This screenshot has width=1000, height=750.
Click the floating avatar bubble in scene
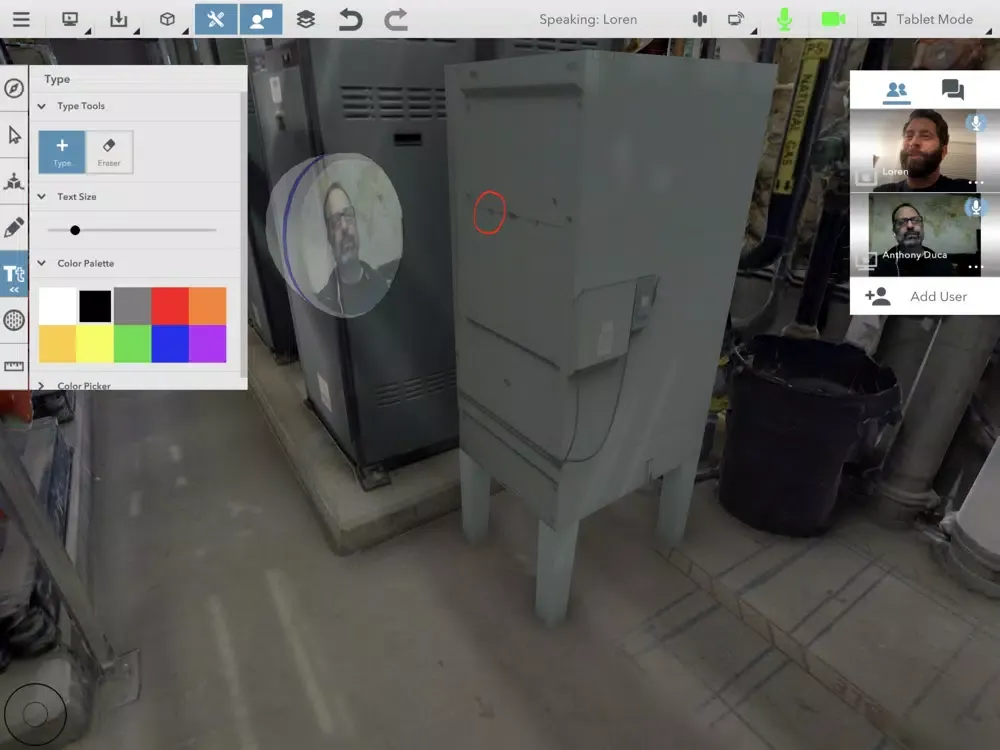pos(335,235)
